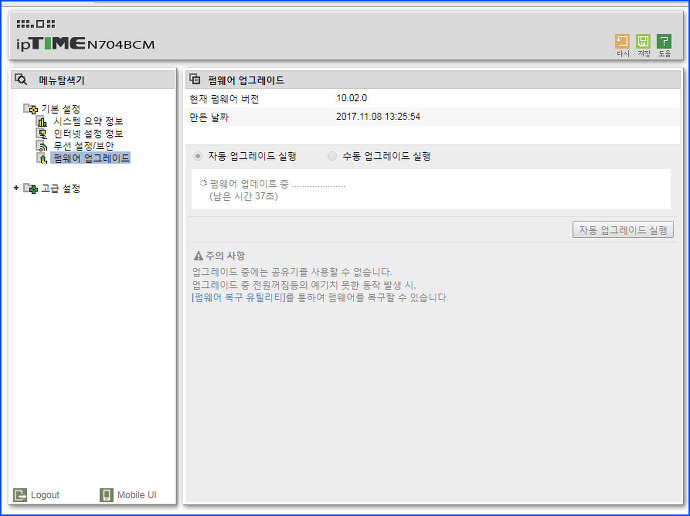This screenshot has width=690, height=516.
Task: Click the menu explorer magnifier icon
Action: [21, 79]
